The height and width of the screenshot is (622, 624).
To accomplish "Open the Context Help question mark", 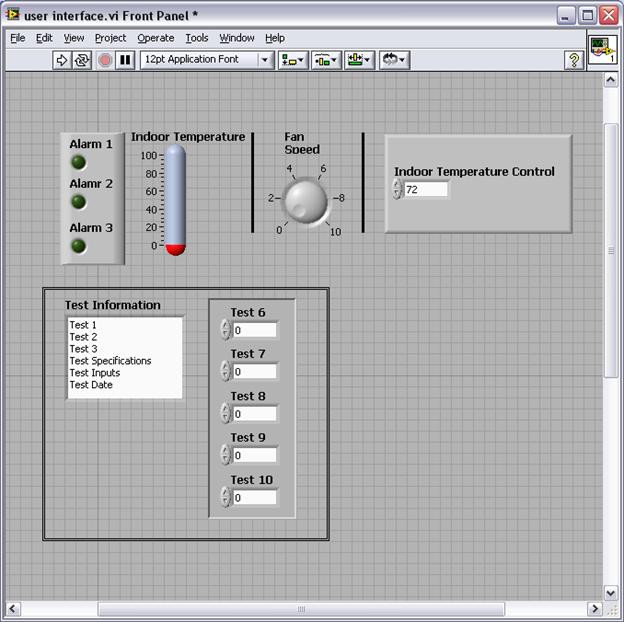I will tap(574, 60).
